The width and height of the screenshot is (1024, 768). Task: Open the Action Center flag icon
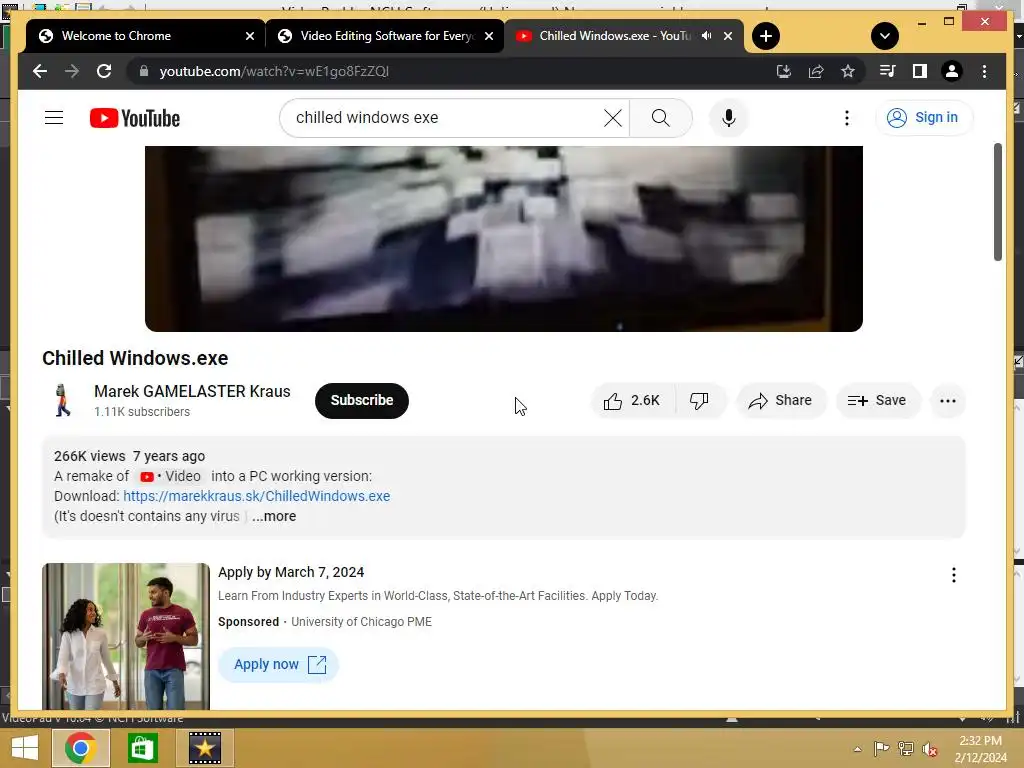[882, 748]
